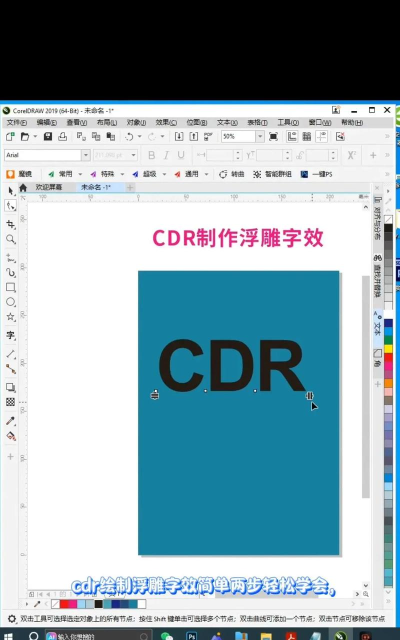The image size is (400, 640).
Task: Click the Undo arrow icon
Action: pos(129,136)
